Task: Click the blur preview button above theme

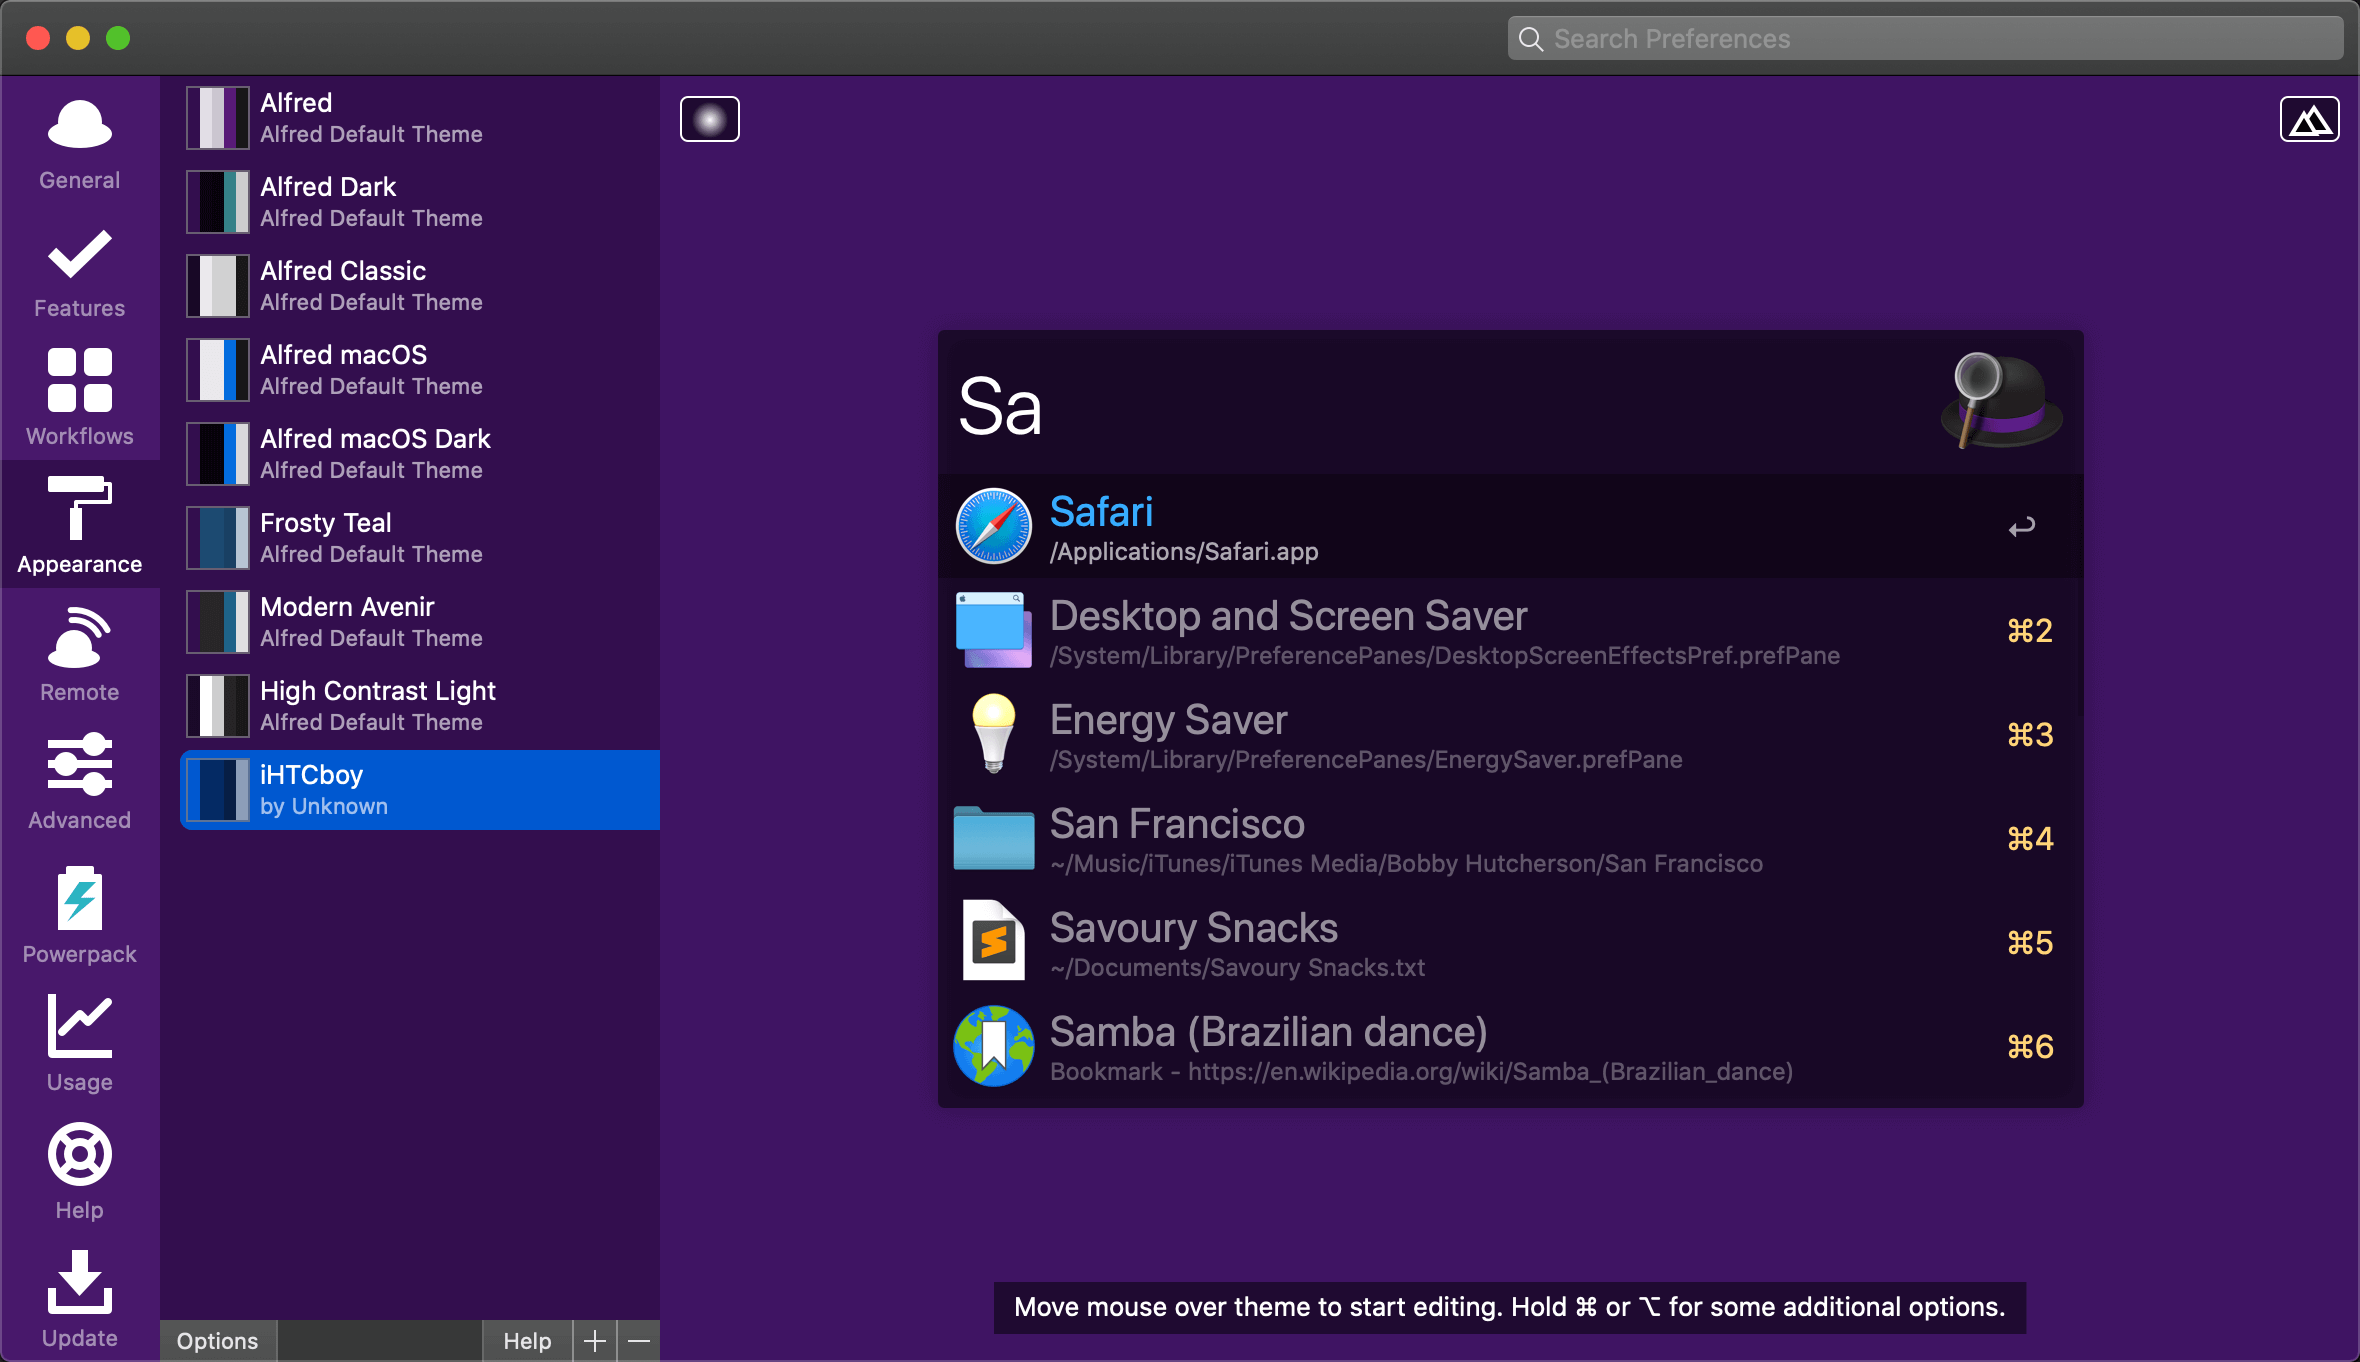Action: point(710,119)
